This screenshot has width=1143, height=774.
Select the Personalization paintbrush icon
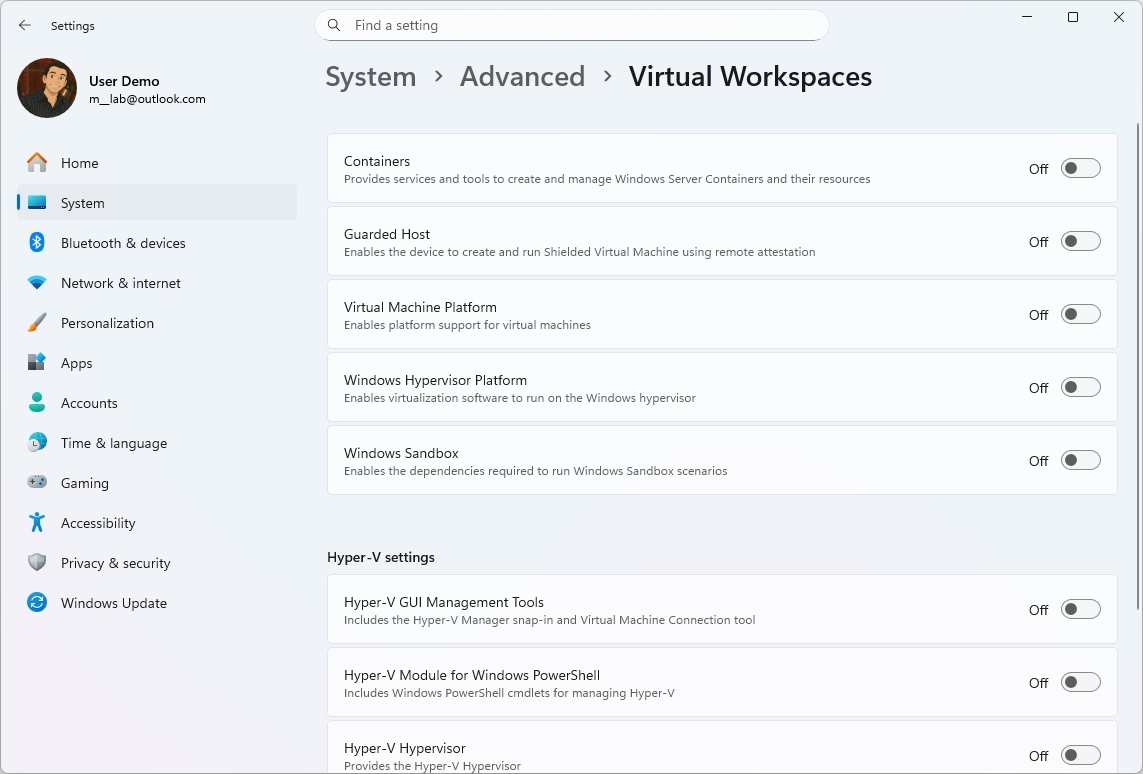pos(37,322)
